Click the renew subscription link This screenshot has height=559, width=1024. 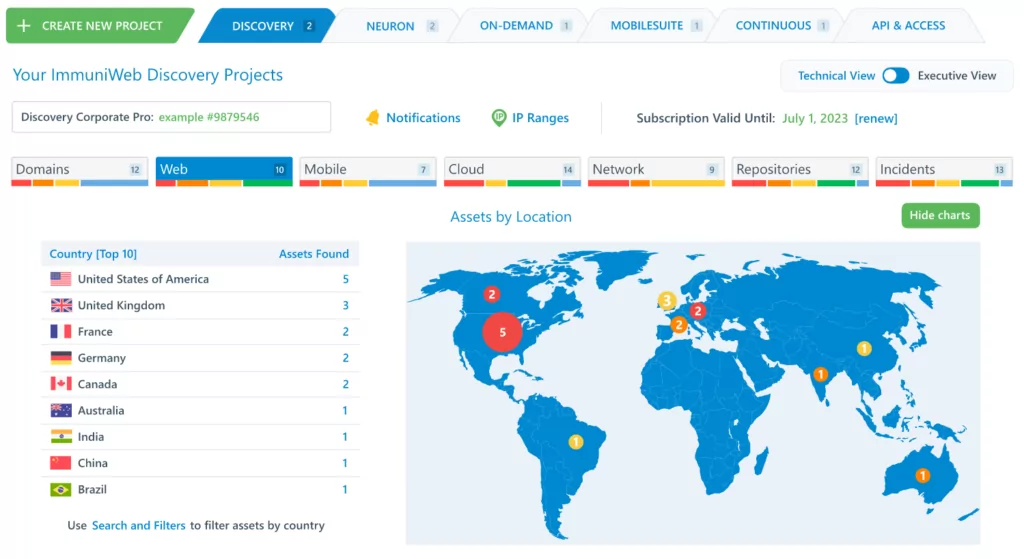click(876, 118)
